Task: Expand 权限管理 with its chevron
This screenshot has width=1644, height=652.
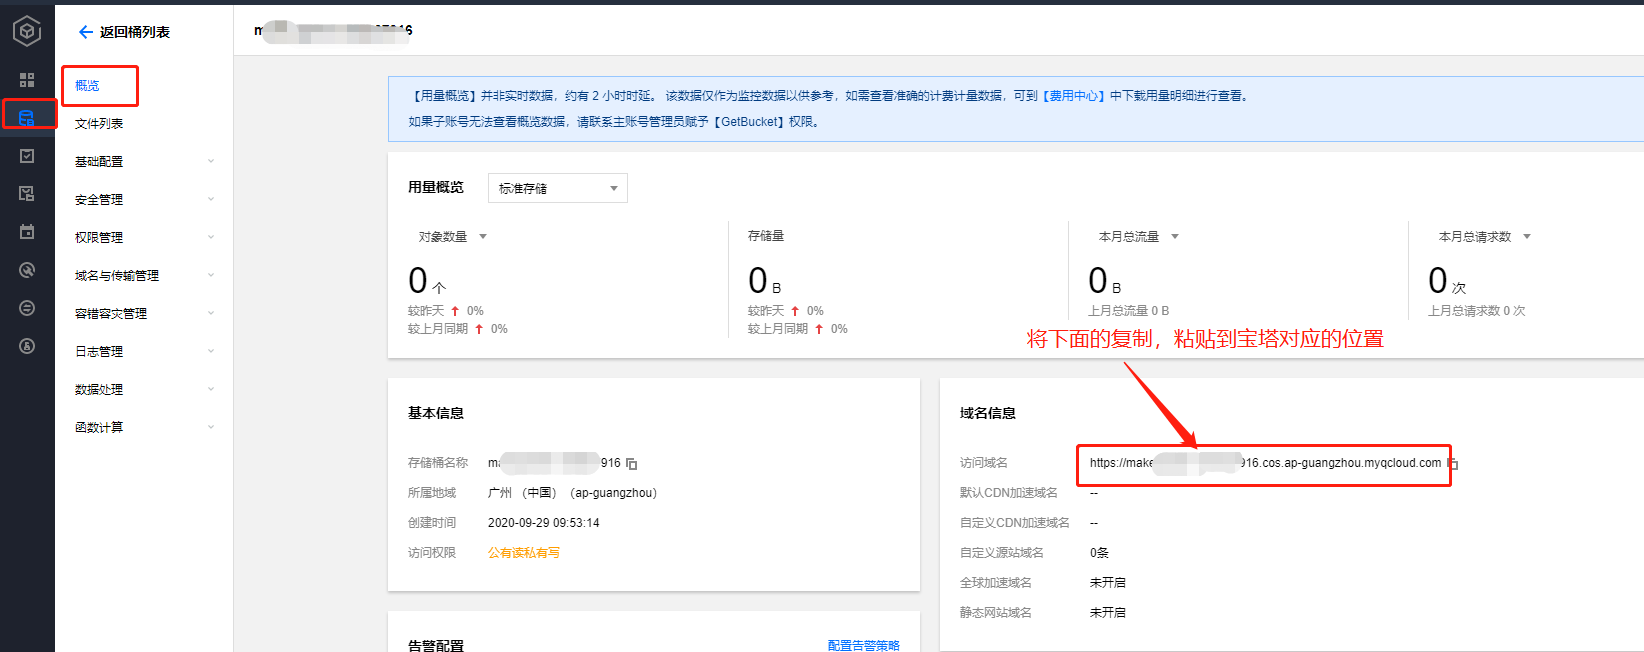Action: 211,238
